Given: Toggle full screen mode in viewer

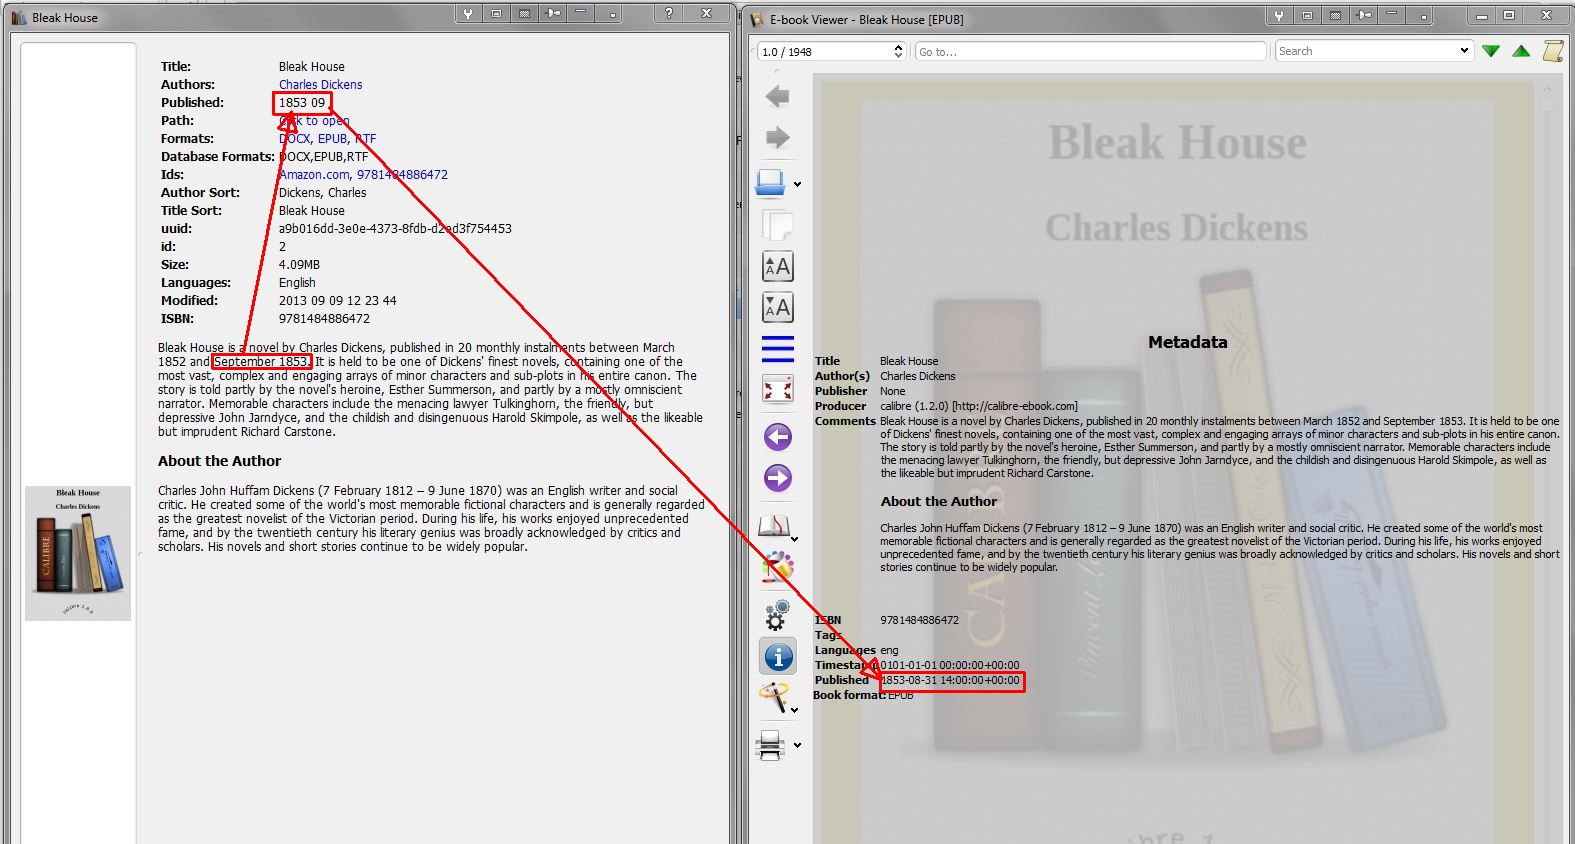Looking at the screenshot, I should tap(777, 389).
